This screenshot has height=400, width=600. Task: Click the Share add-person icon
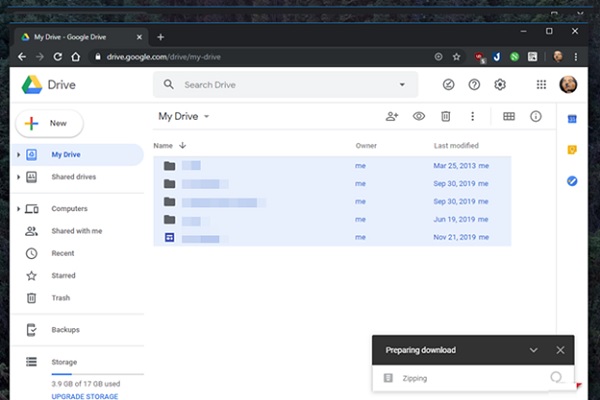tap(392, 116)
